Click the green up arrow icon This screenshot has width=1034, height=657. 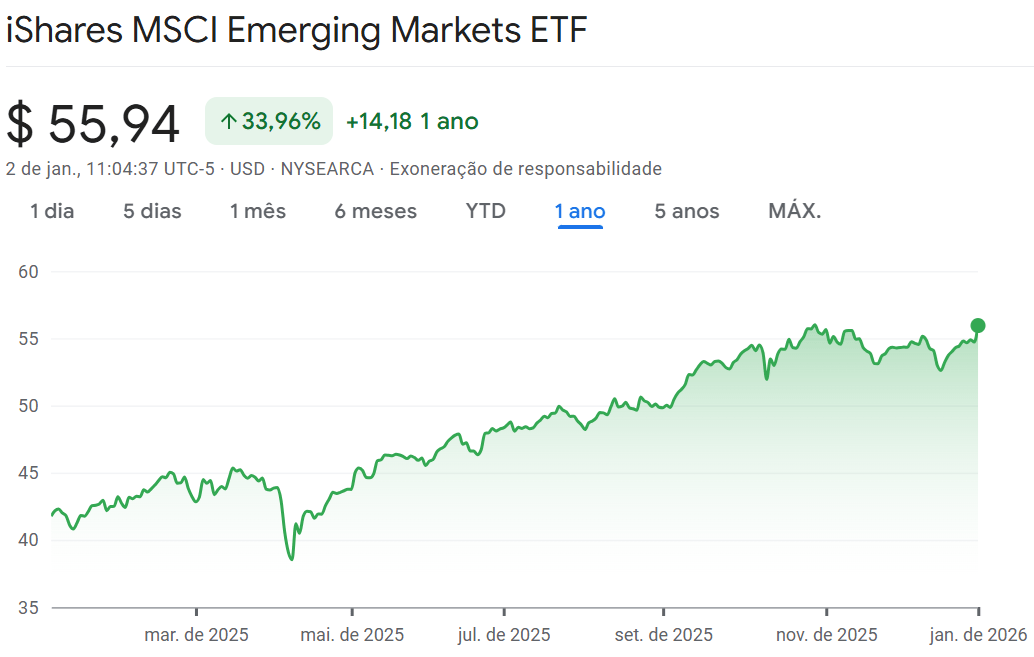[228, 122]
